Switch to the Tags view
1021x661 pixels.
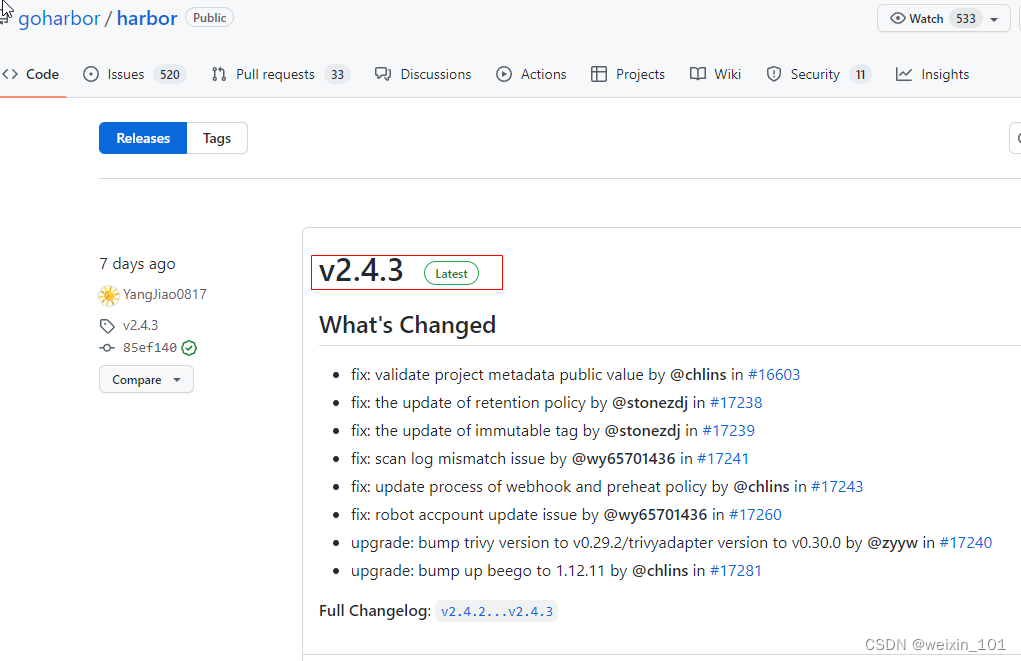[x=217, y=138]
